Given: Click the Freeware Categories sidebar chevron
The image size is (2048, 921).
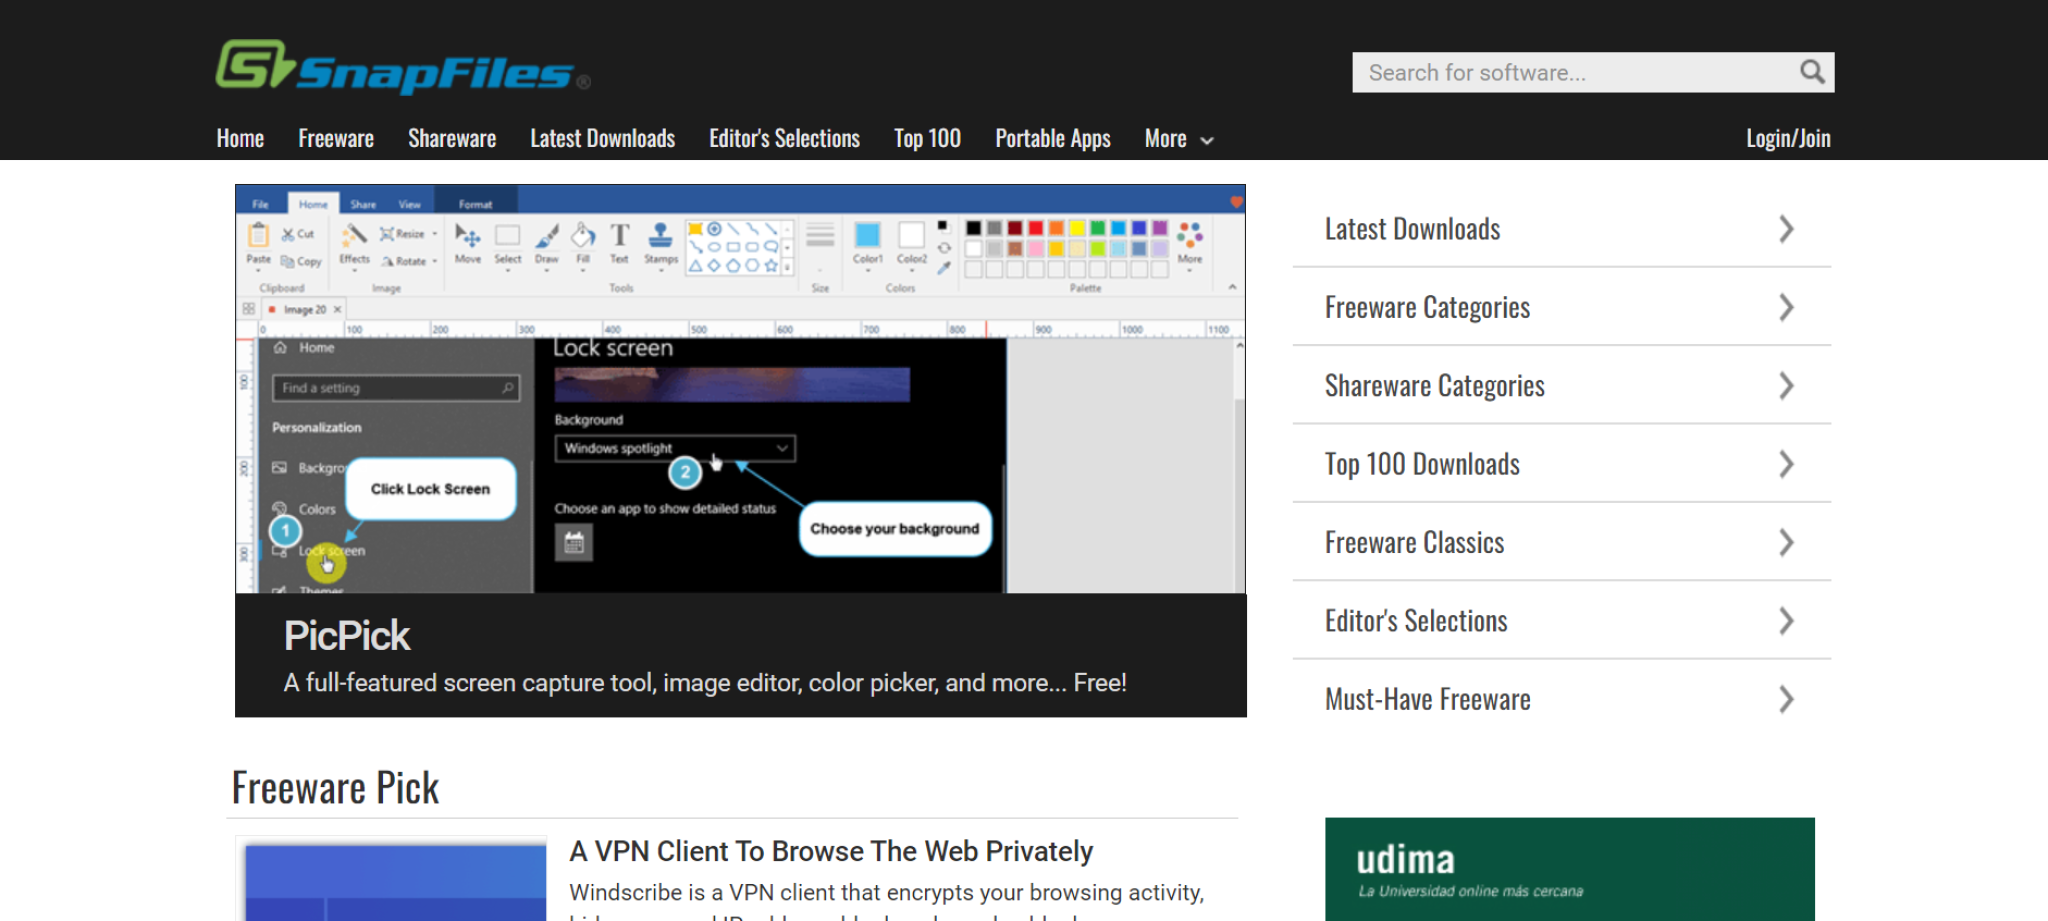Looking at the screenshot, I should point(1786,307).
